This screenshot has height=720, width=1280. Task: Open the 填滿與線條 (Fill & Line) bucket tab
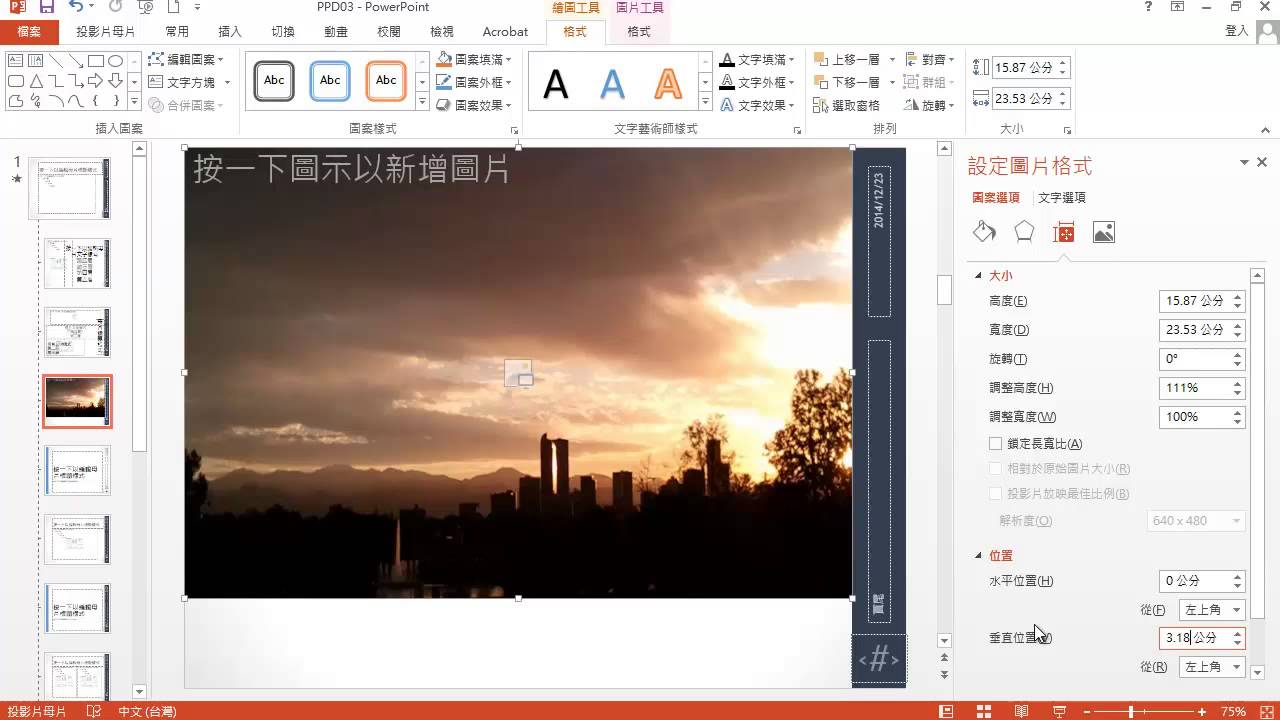(984, 232)
